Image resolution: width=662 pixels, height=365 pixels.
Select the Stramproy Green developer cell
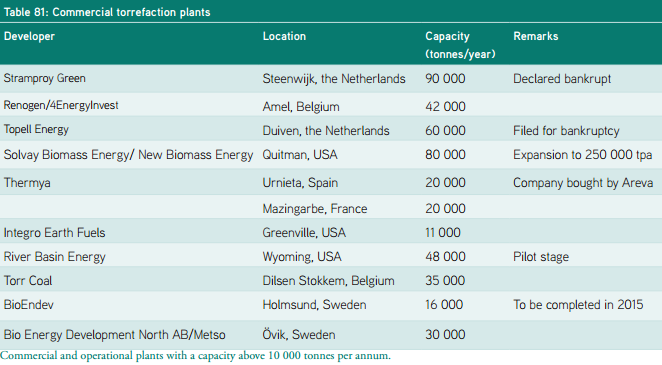pos(45,78)
